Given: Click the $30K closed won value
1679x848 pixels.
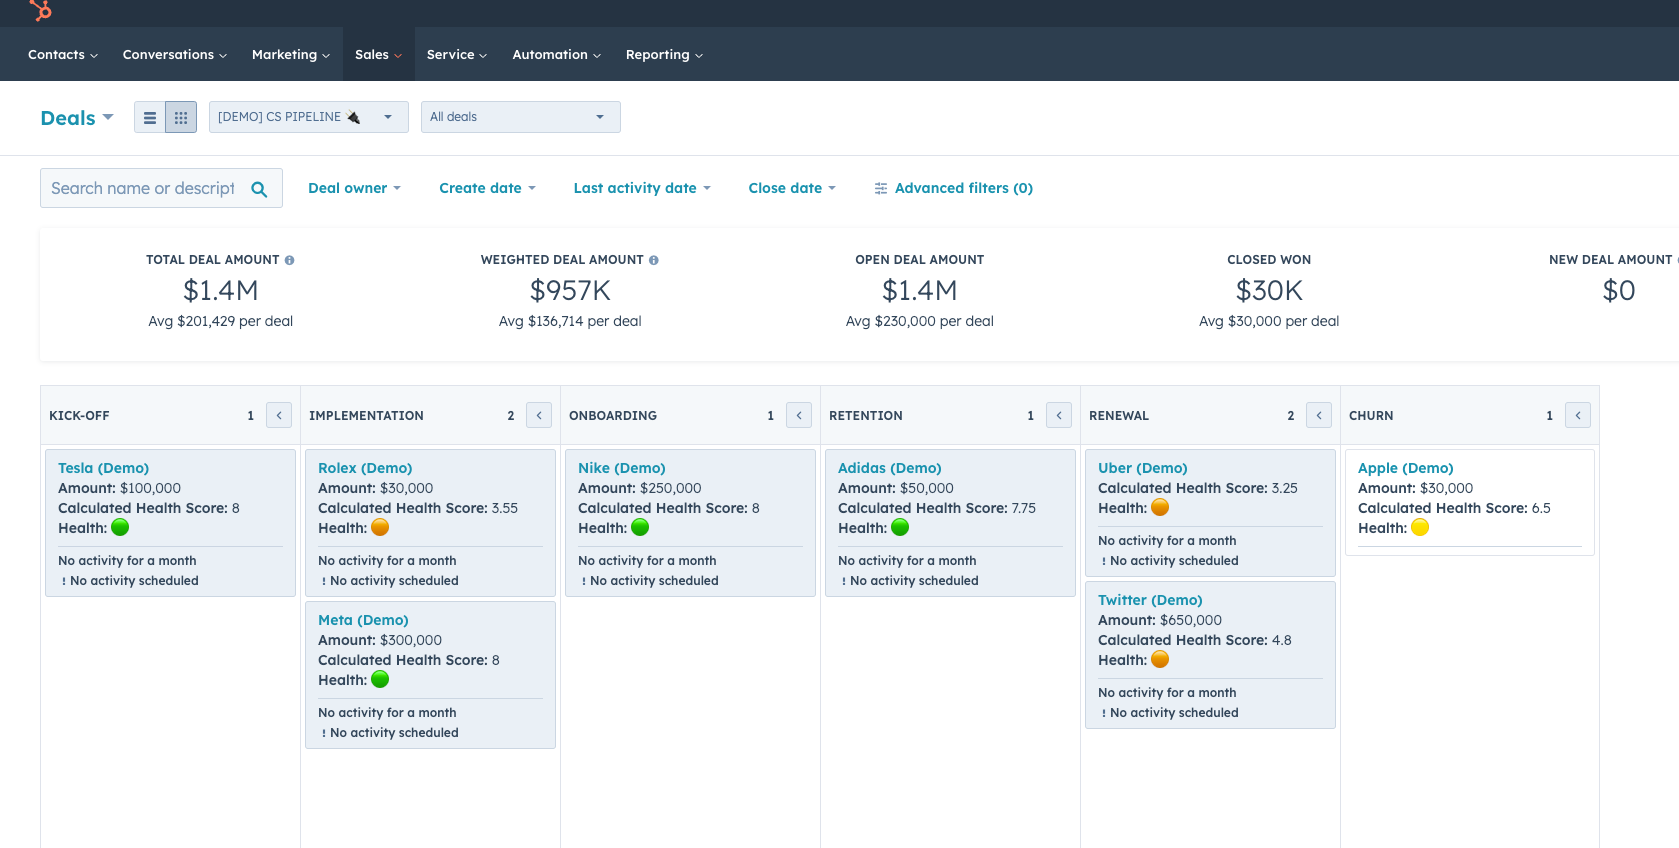Looking at the screenshot, I should pos(1269,291).
